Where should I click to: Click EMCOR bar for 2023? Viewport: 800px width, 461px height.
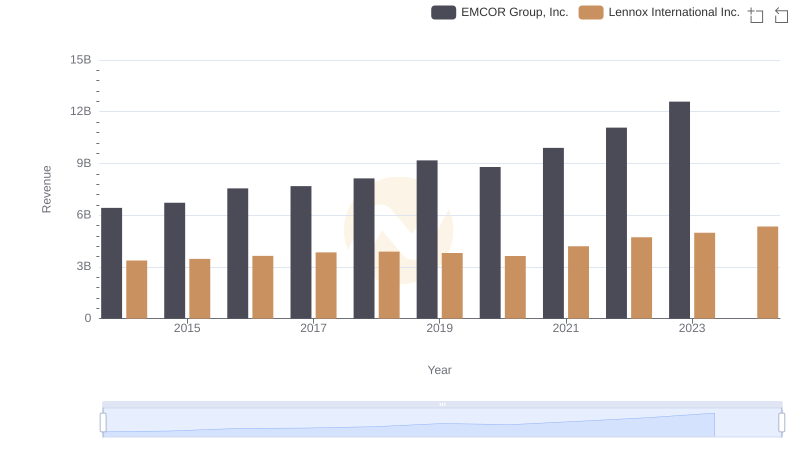(679, 210)
